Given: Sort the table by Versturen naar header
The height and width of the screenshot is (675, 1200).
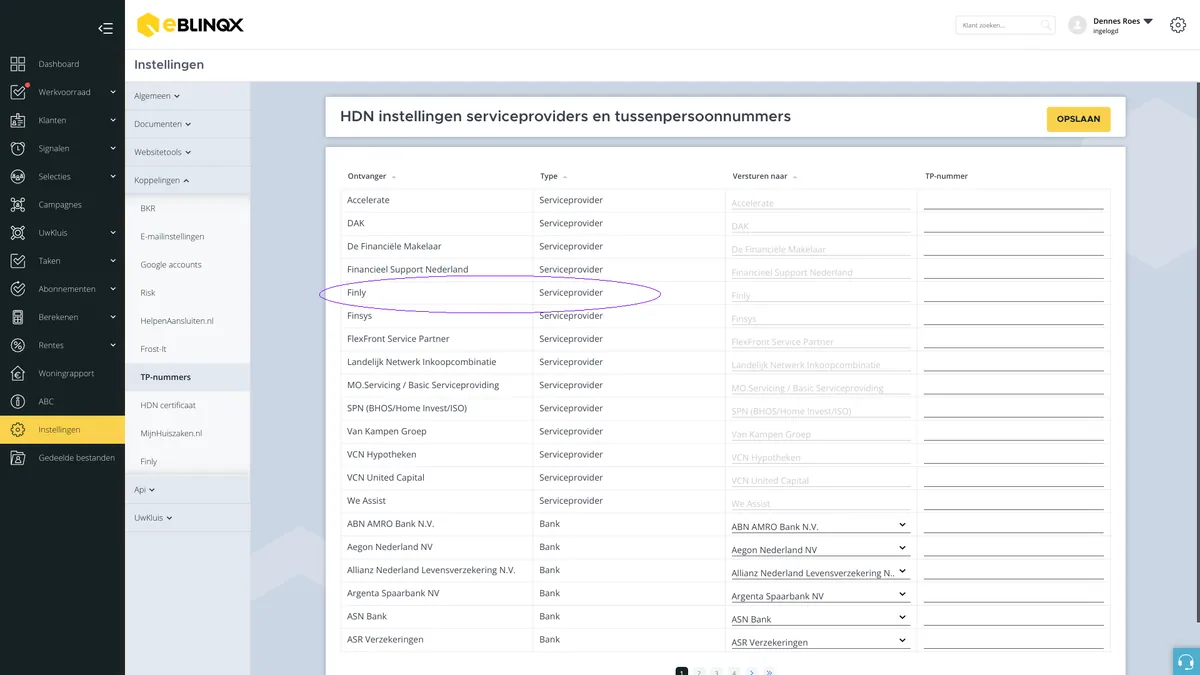Looking at the screenshot, I should click(x=764, y=176).
